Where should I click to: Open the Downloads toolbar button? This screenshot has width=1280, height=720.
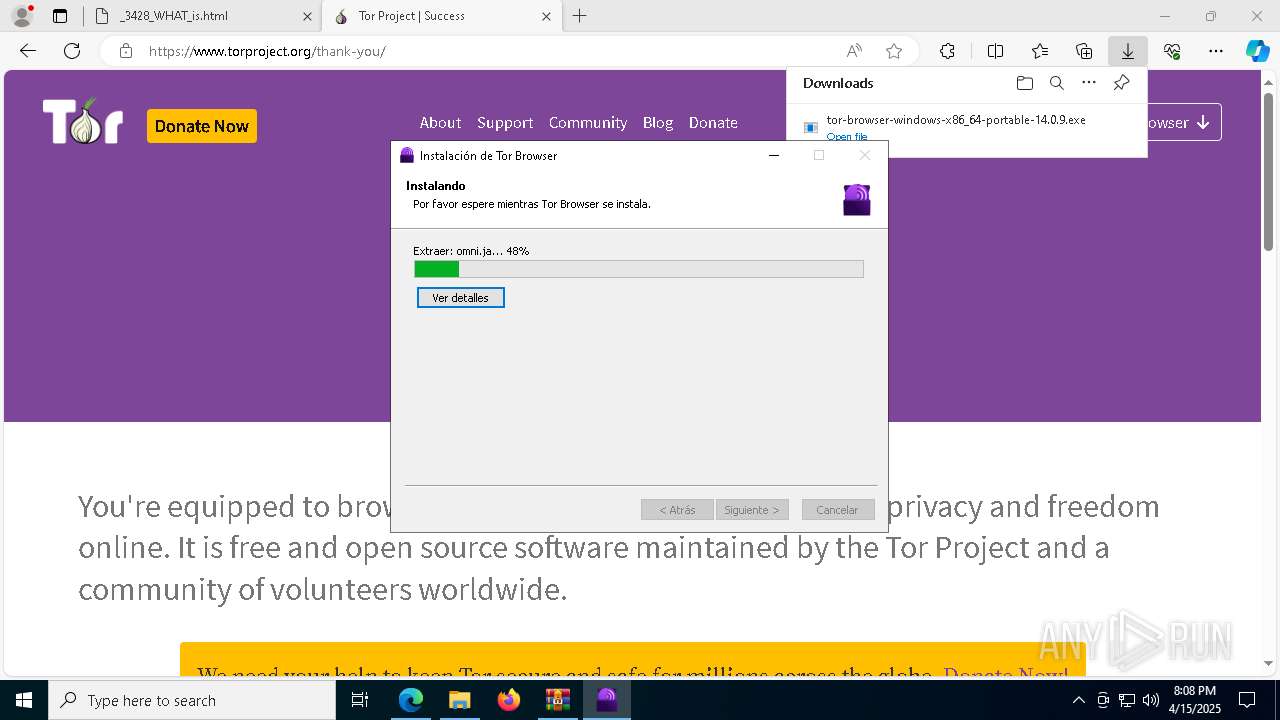pyautogui.click(x=1128, y=51)
